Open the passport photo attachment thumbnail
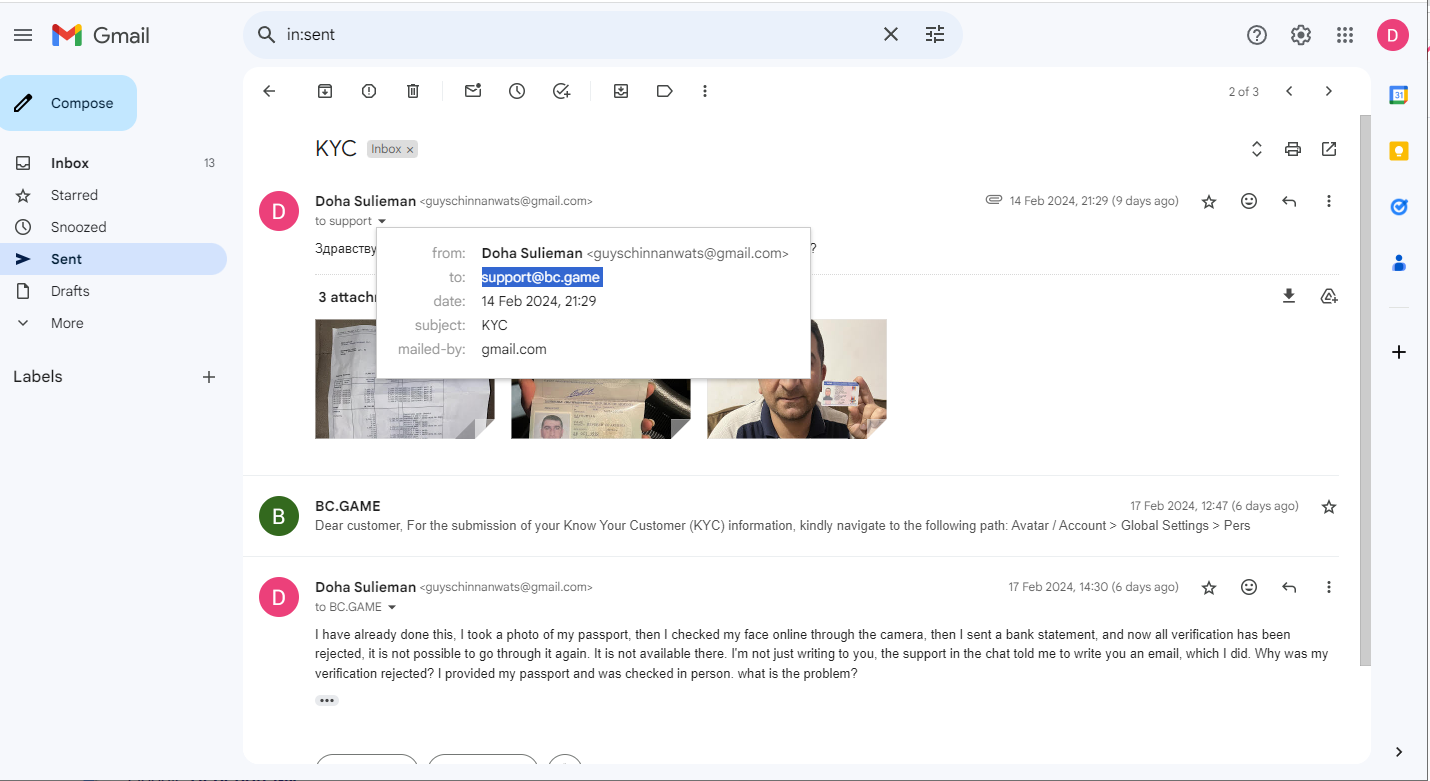 point(601,408)
